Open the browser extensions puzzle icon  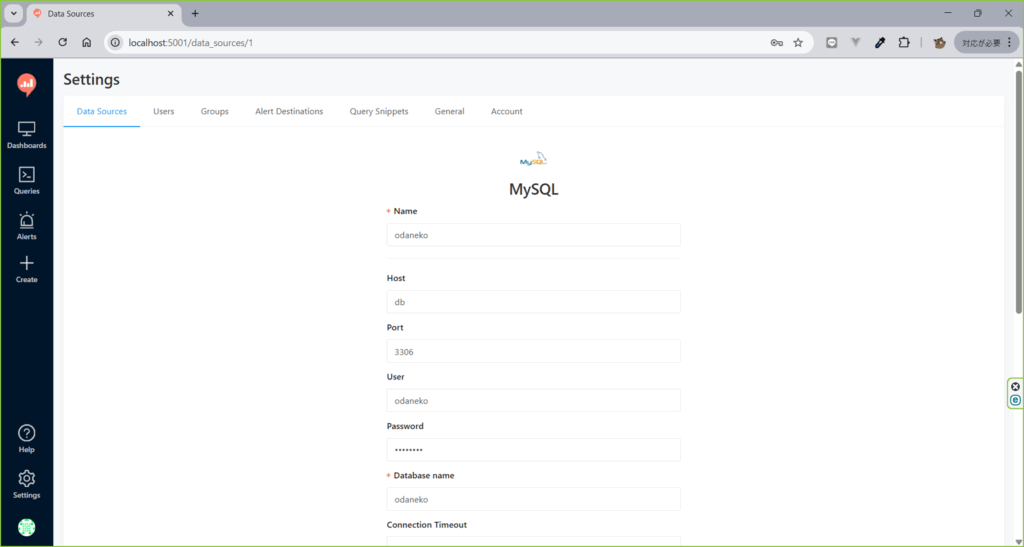[904, 43]
